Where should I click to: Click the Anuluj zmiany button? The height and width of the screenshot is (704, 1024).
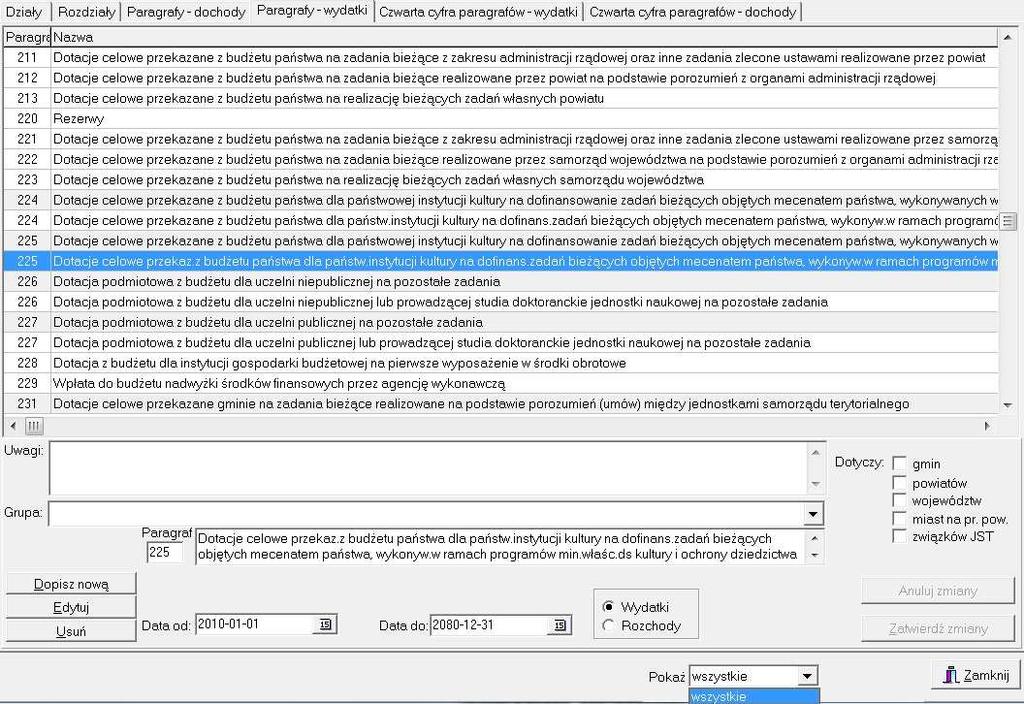pyautogui.click(x=938, y=590)
